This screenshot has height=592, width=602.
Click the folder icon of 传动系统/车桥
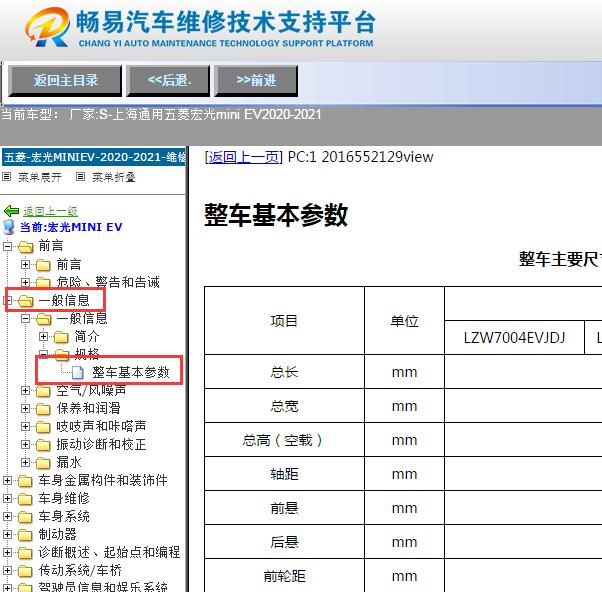point(25,571)
